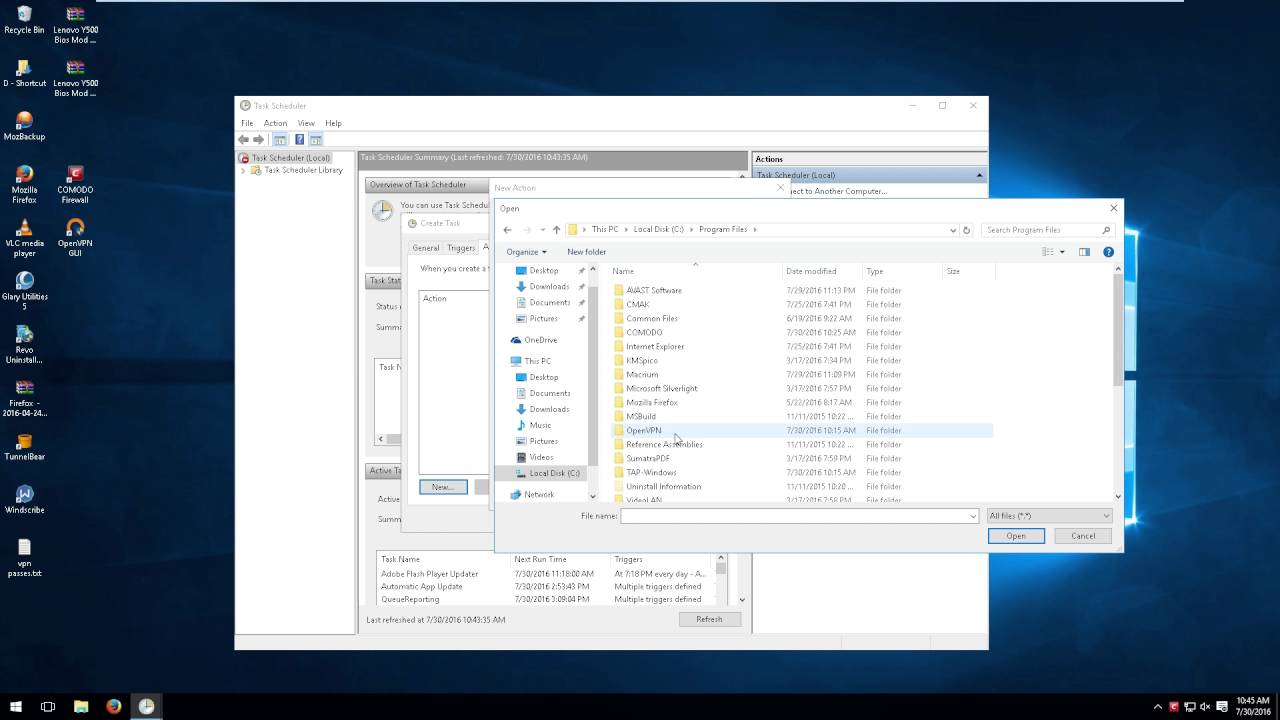
Task: Expand Task Scheduler Library tree node
Action: 243,170
